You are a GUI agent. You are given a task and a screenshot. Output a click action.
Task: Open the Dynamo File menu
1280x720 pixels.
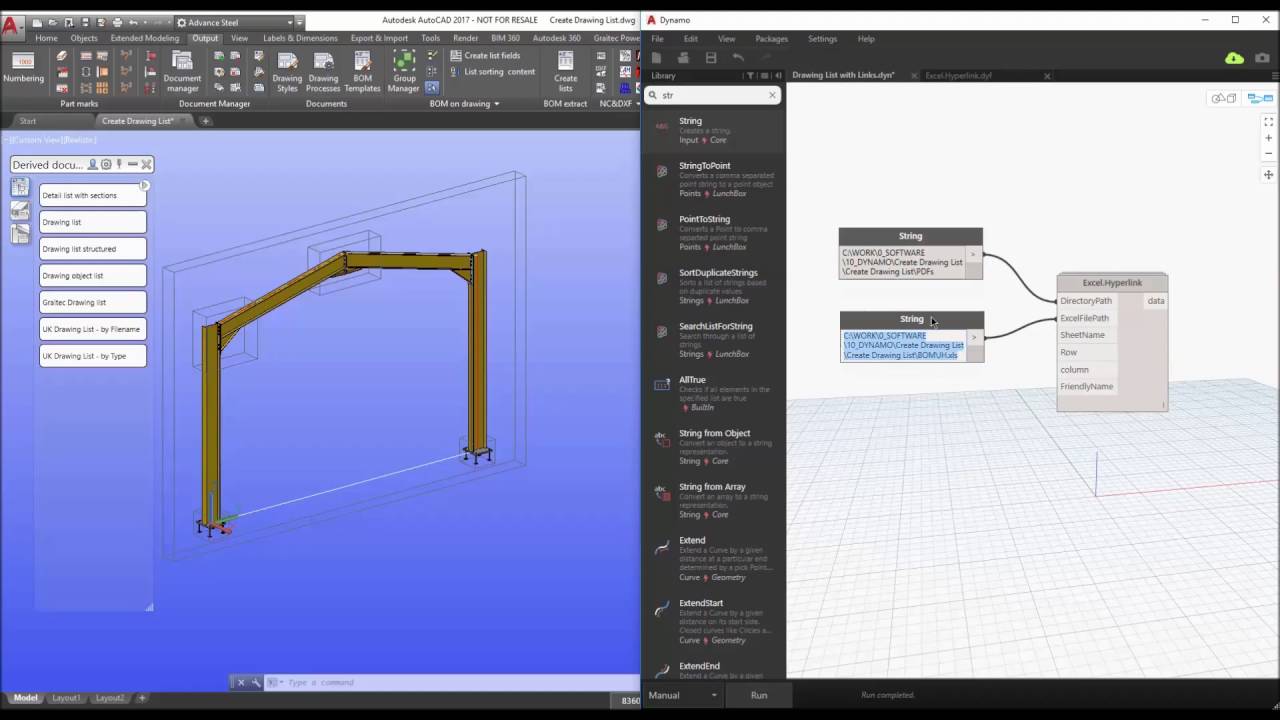657,39
